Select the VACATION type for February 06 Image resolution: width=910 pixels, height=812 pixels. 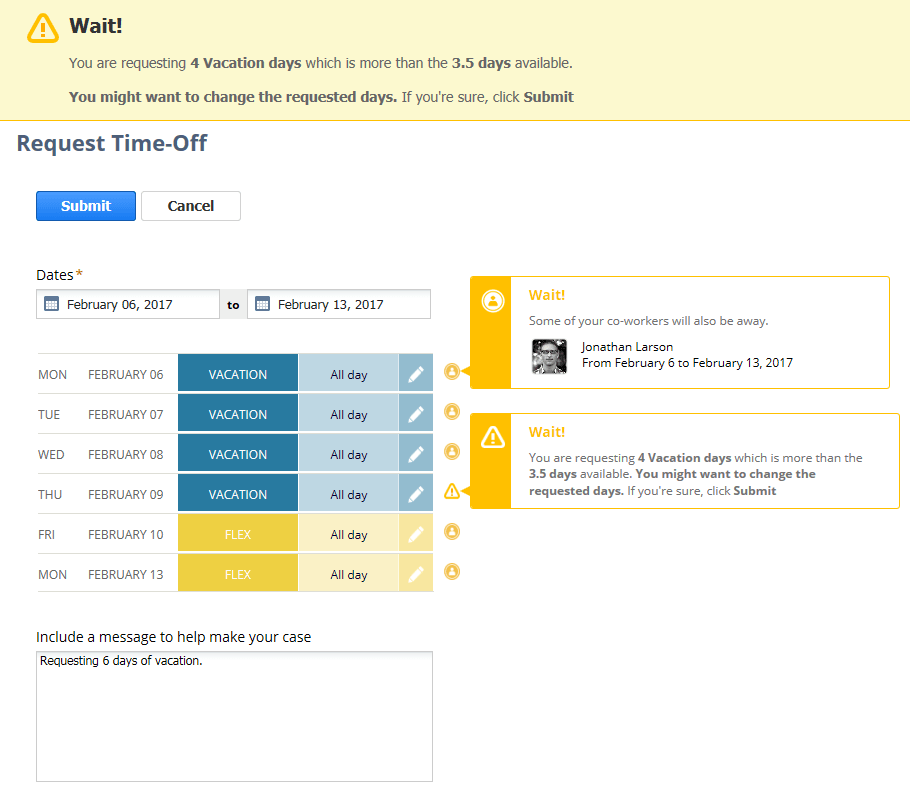coord(238,374)
